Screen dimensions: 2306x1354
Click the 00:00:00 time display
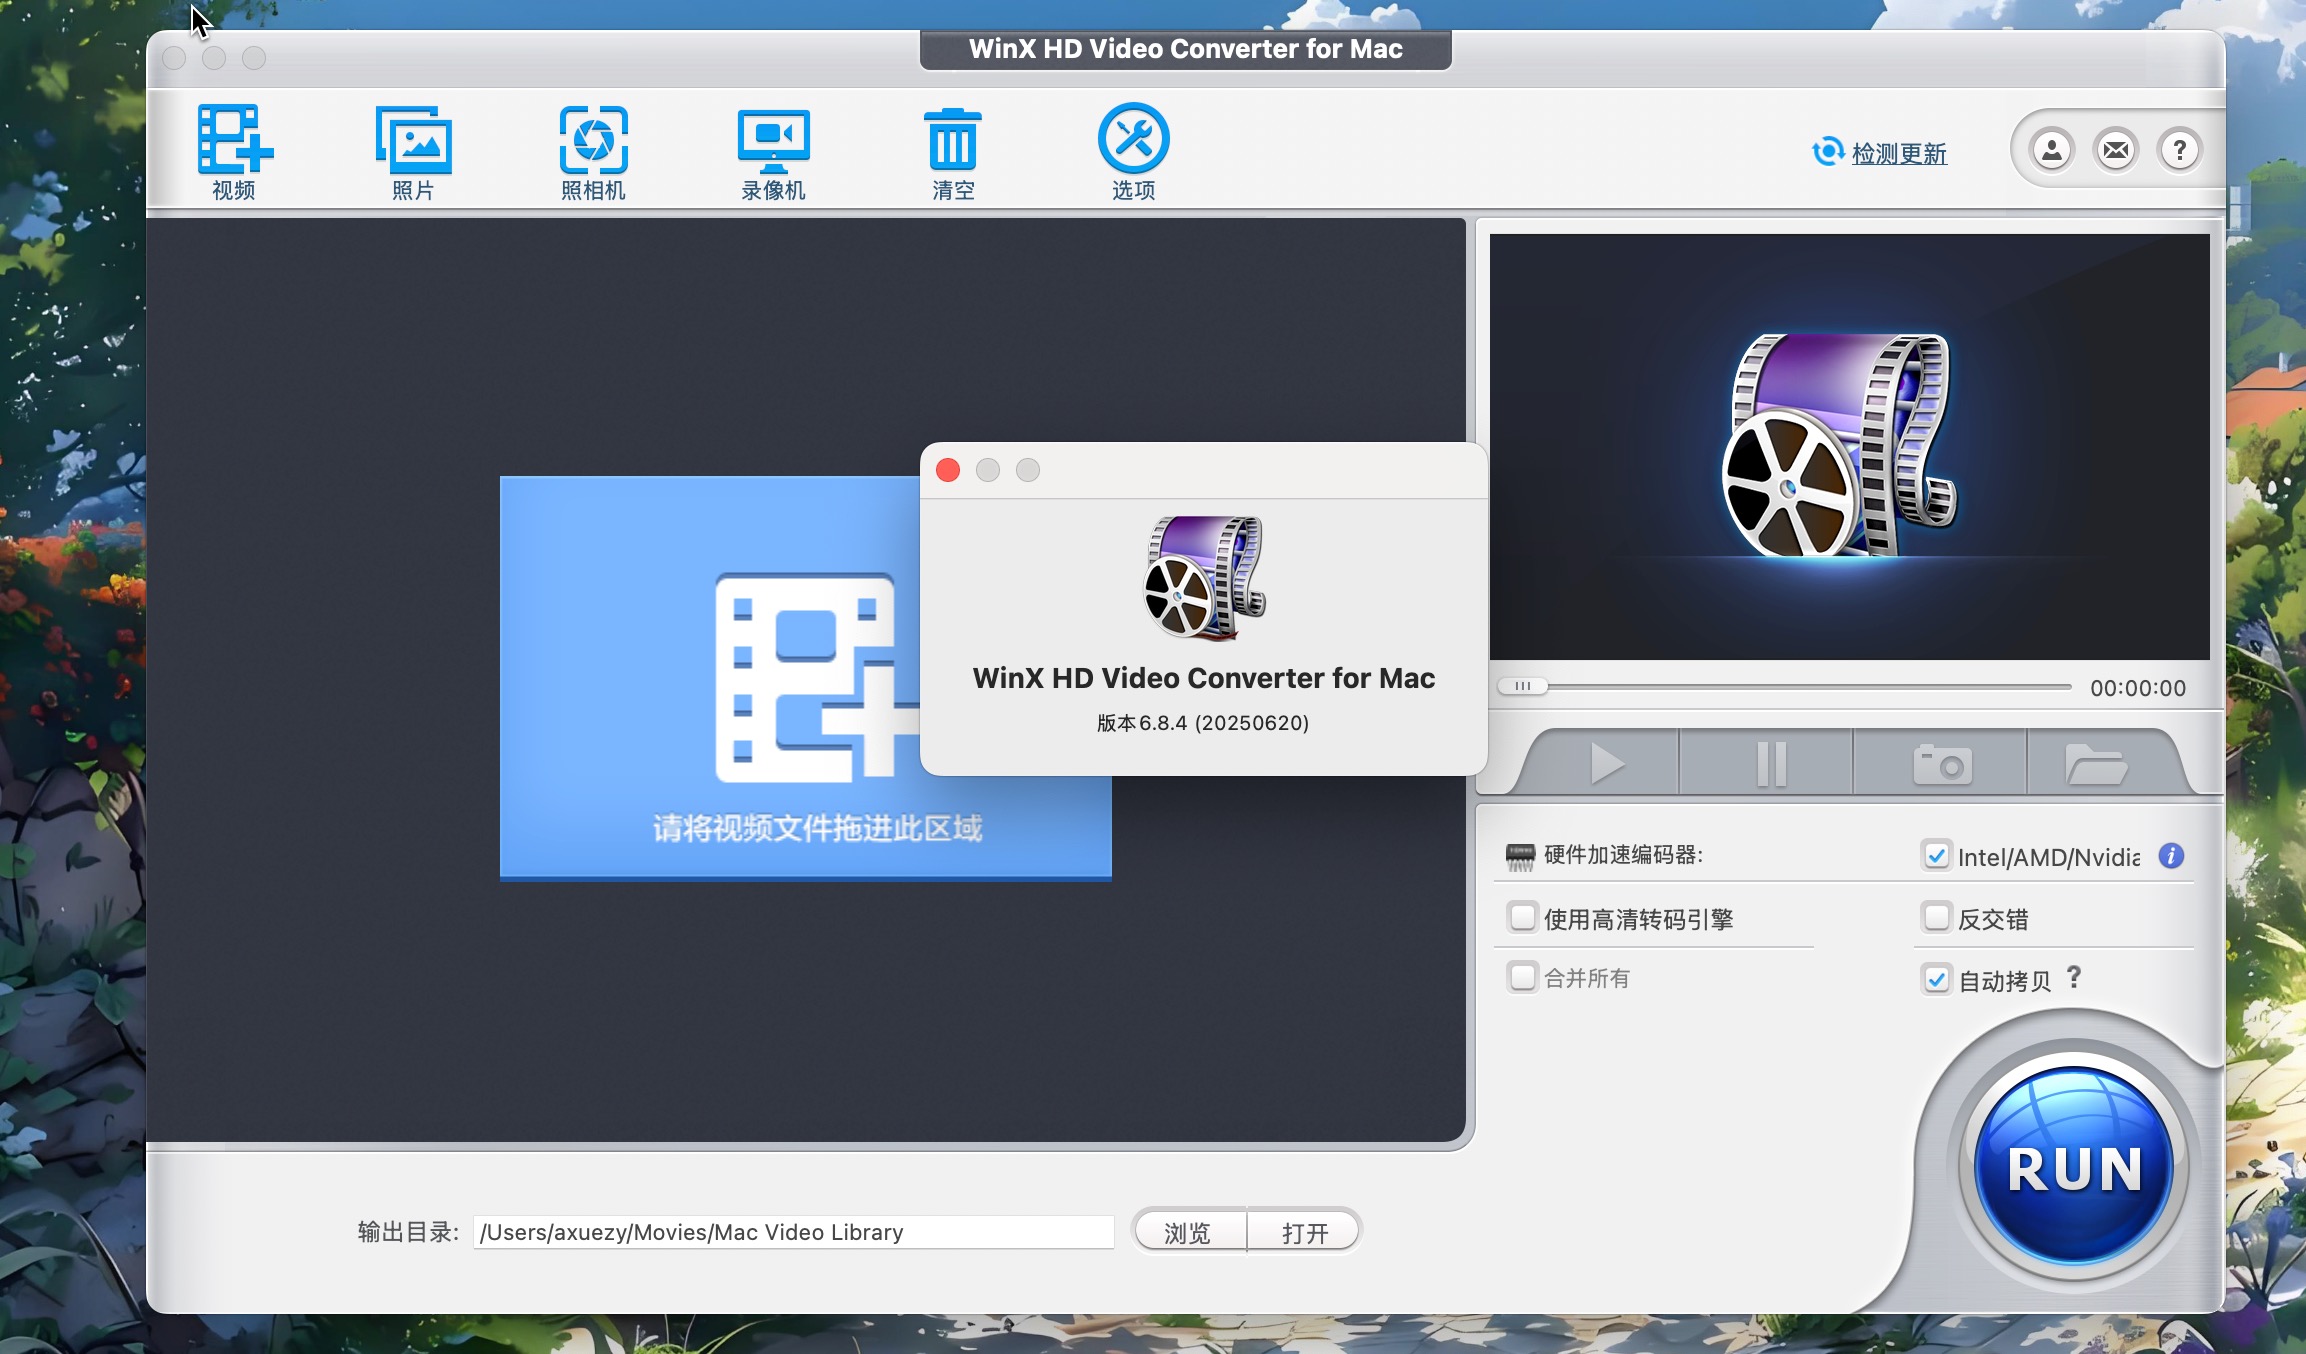click(2138, 688)
